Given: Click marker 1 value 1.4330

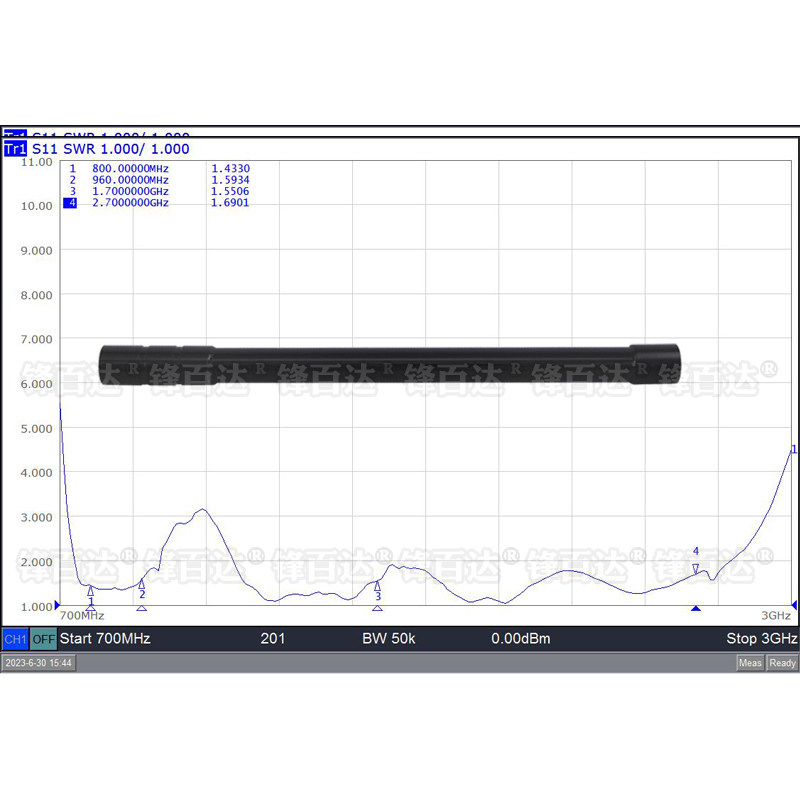Looking at the screenshot, I should click(231, 168).
